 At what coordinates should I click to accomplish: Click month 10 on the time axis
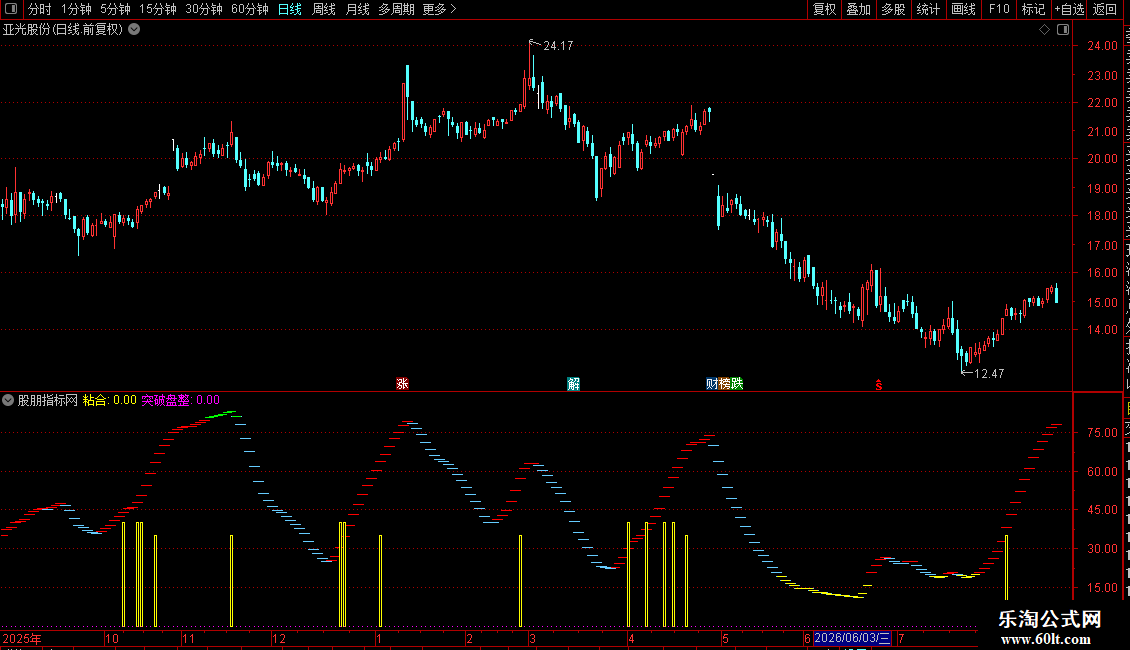click(112, 638)
